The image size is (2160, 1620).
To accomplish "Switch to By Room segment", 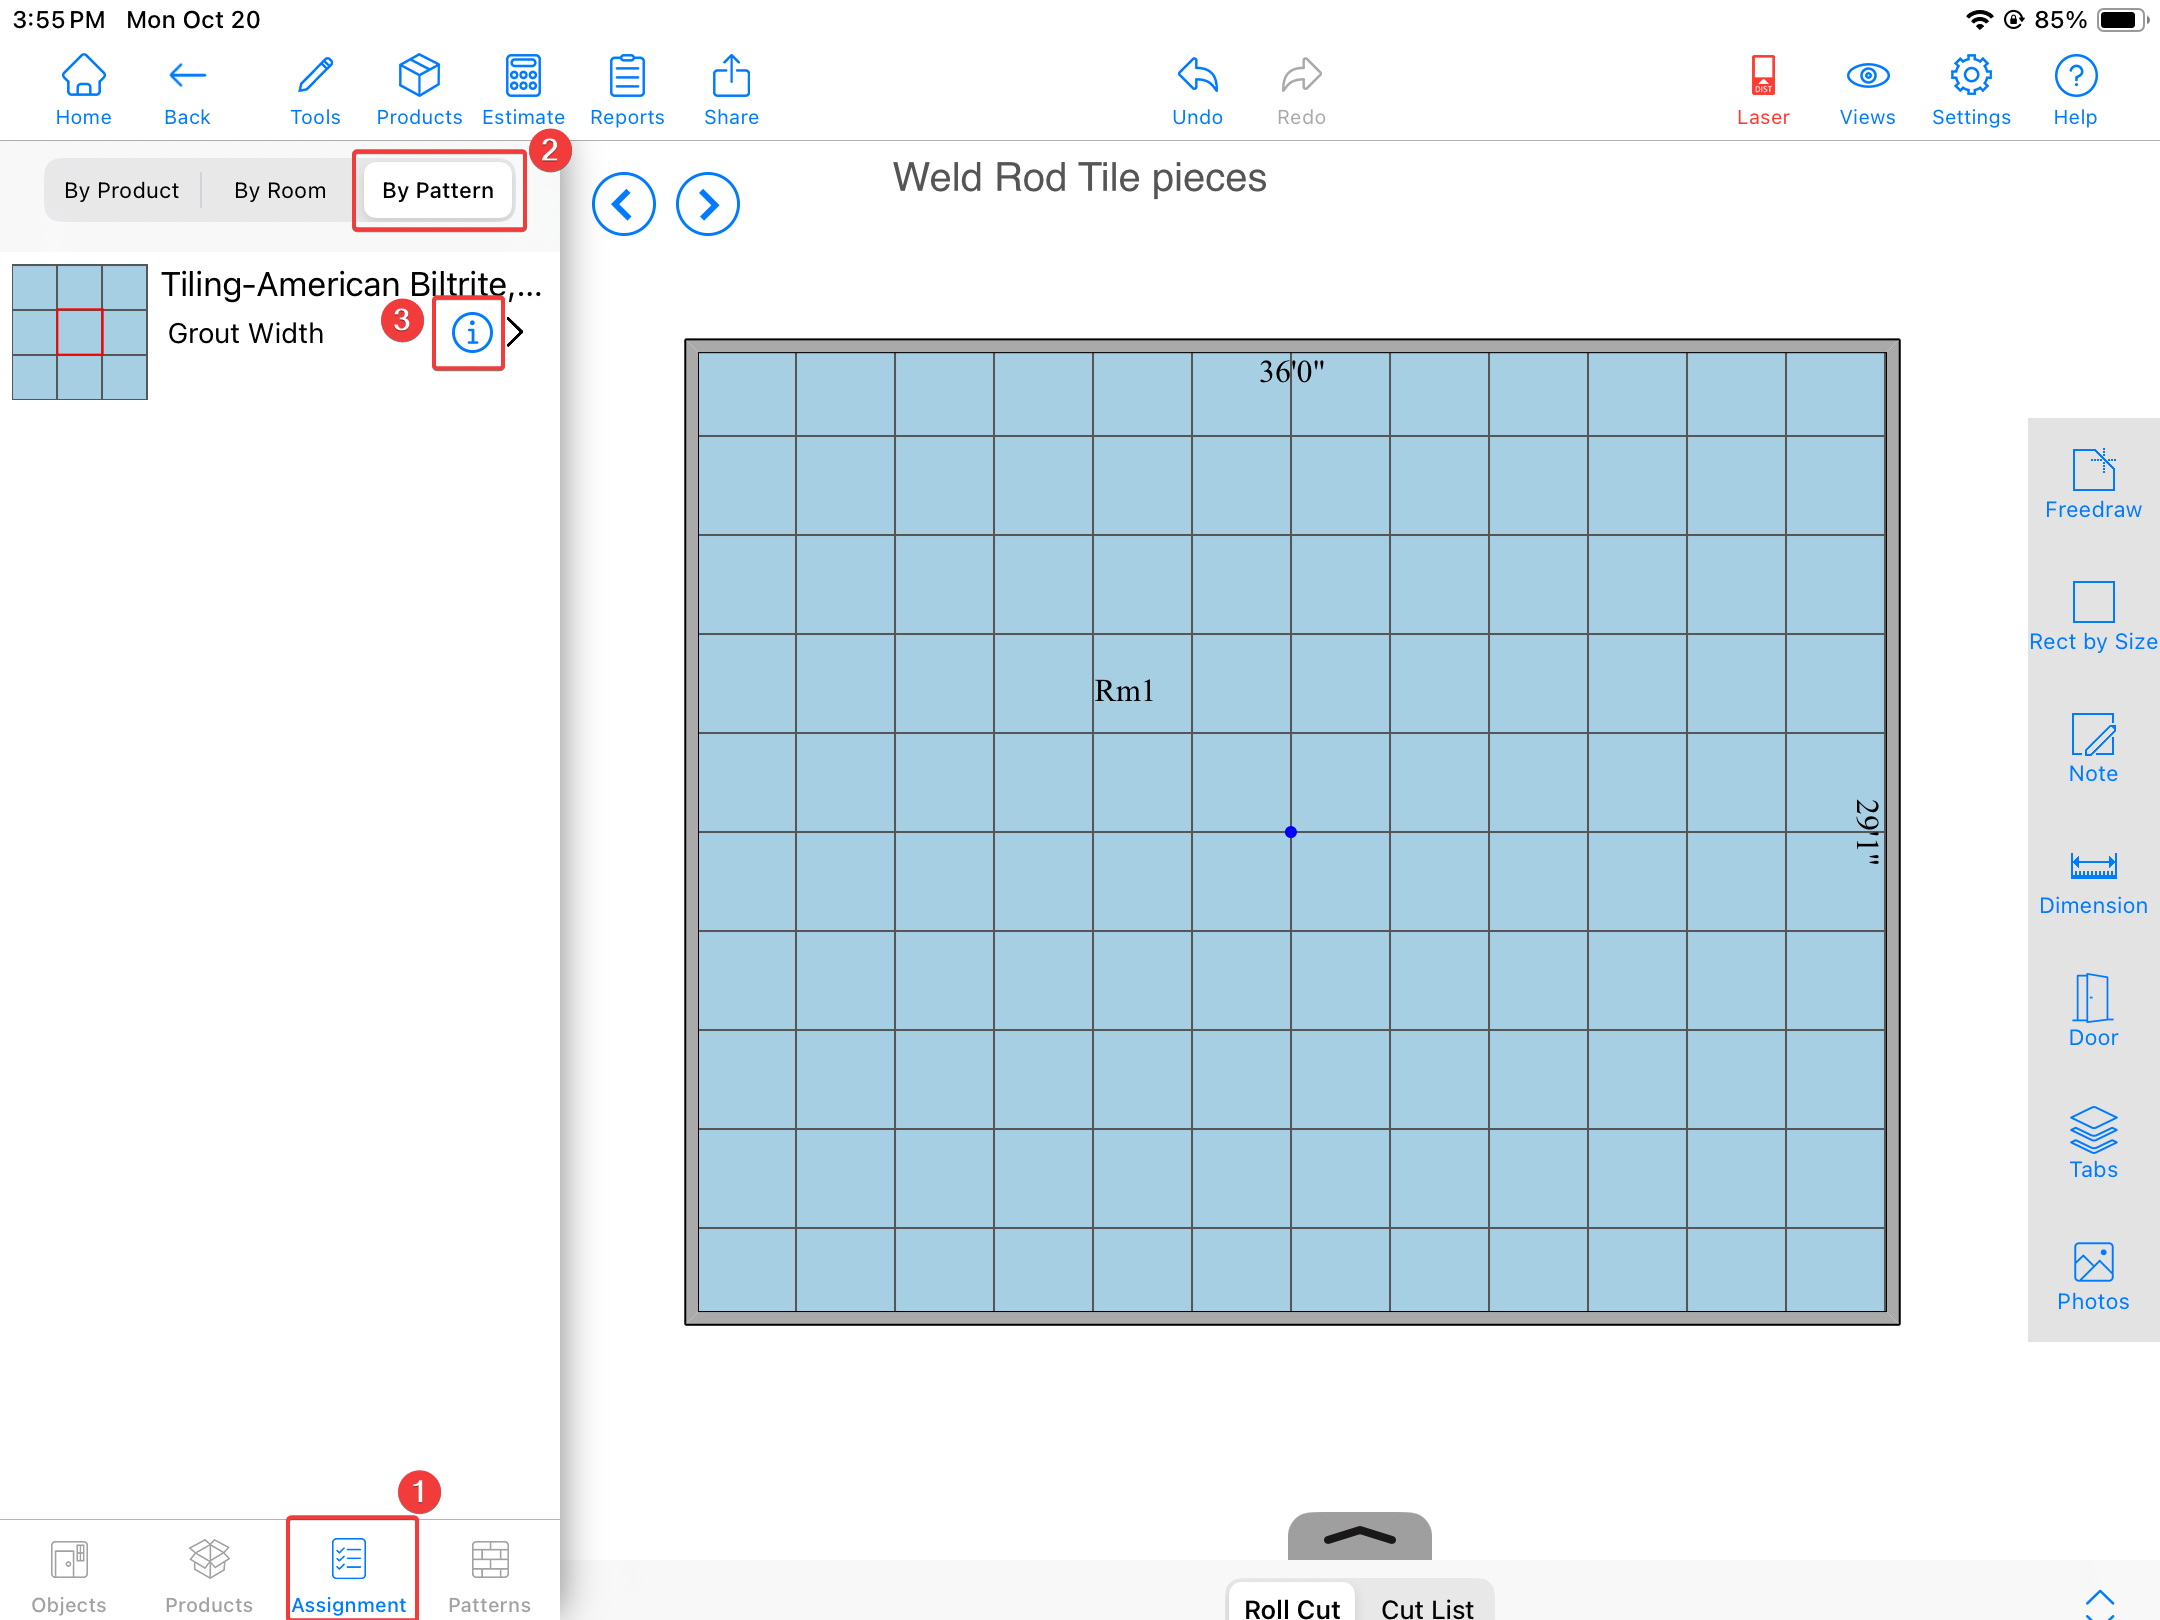I will point(280,190).
